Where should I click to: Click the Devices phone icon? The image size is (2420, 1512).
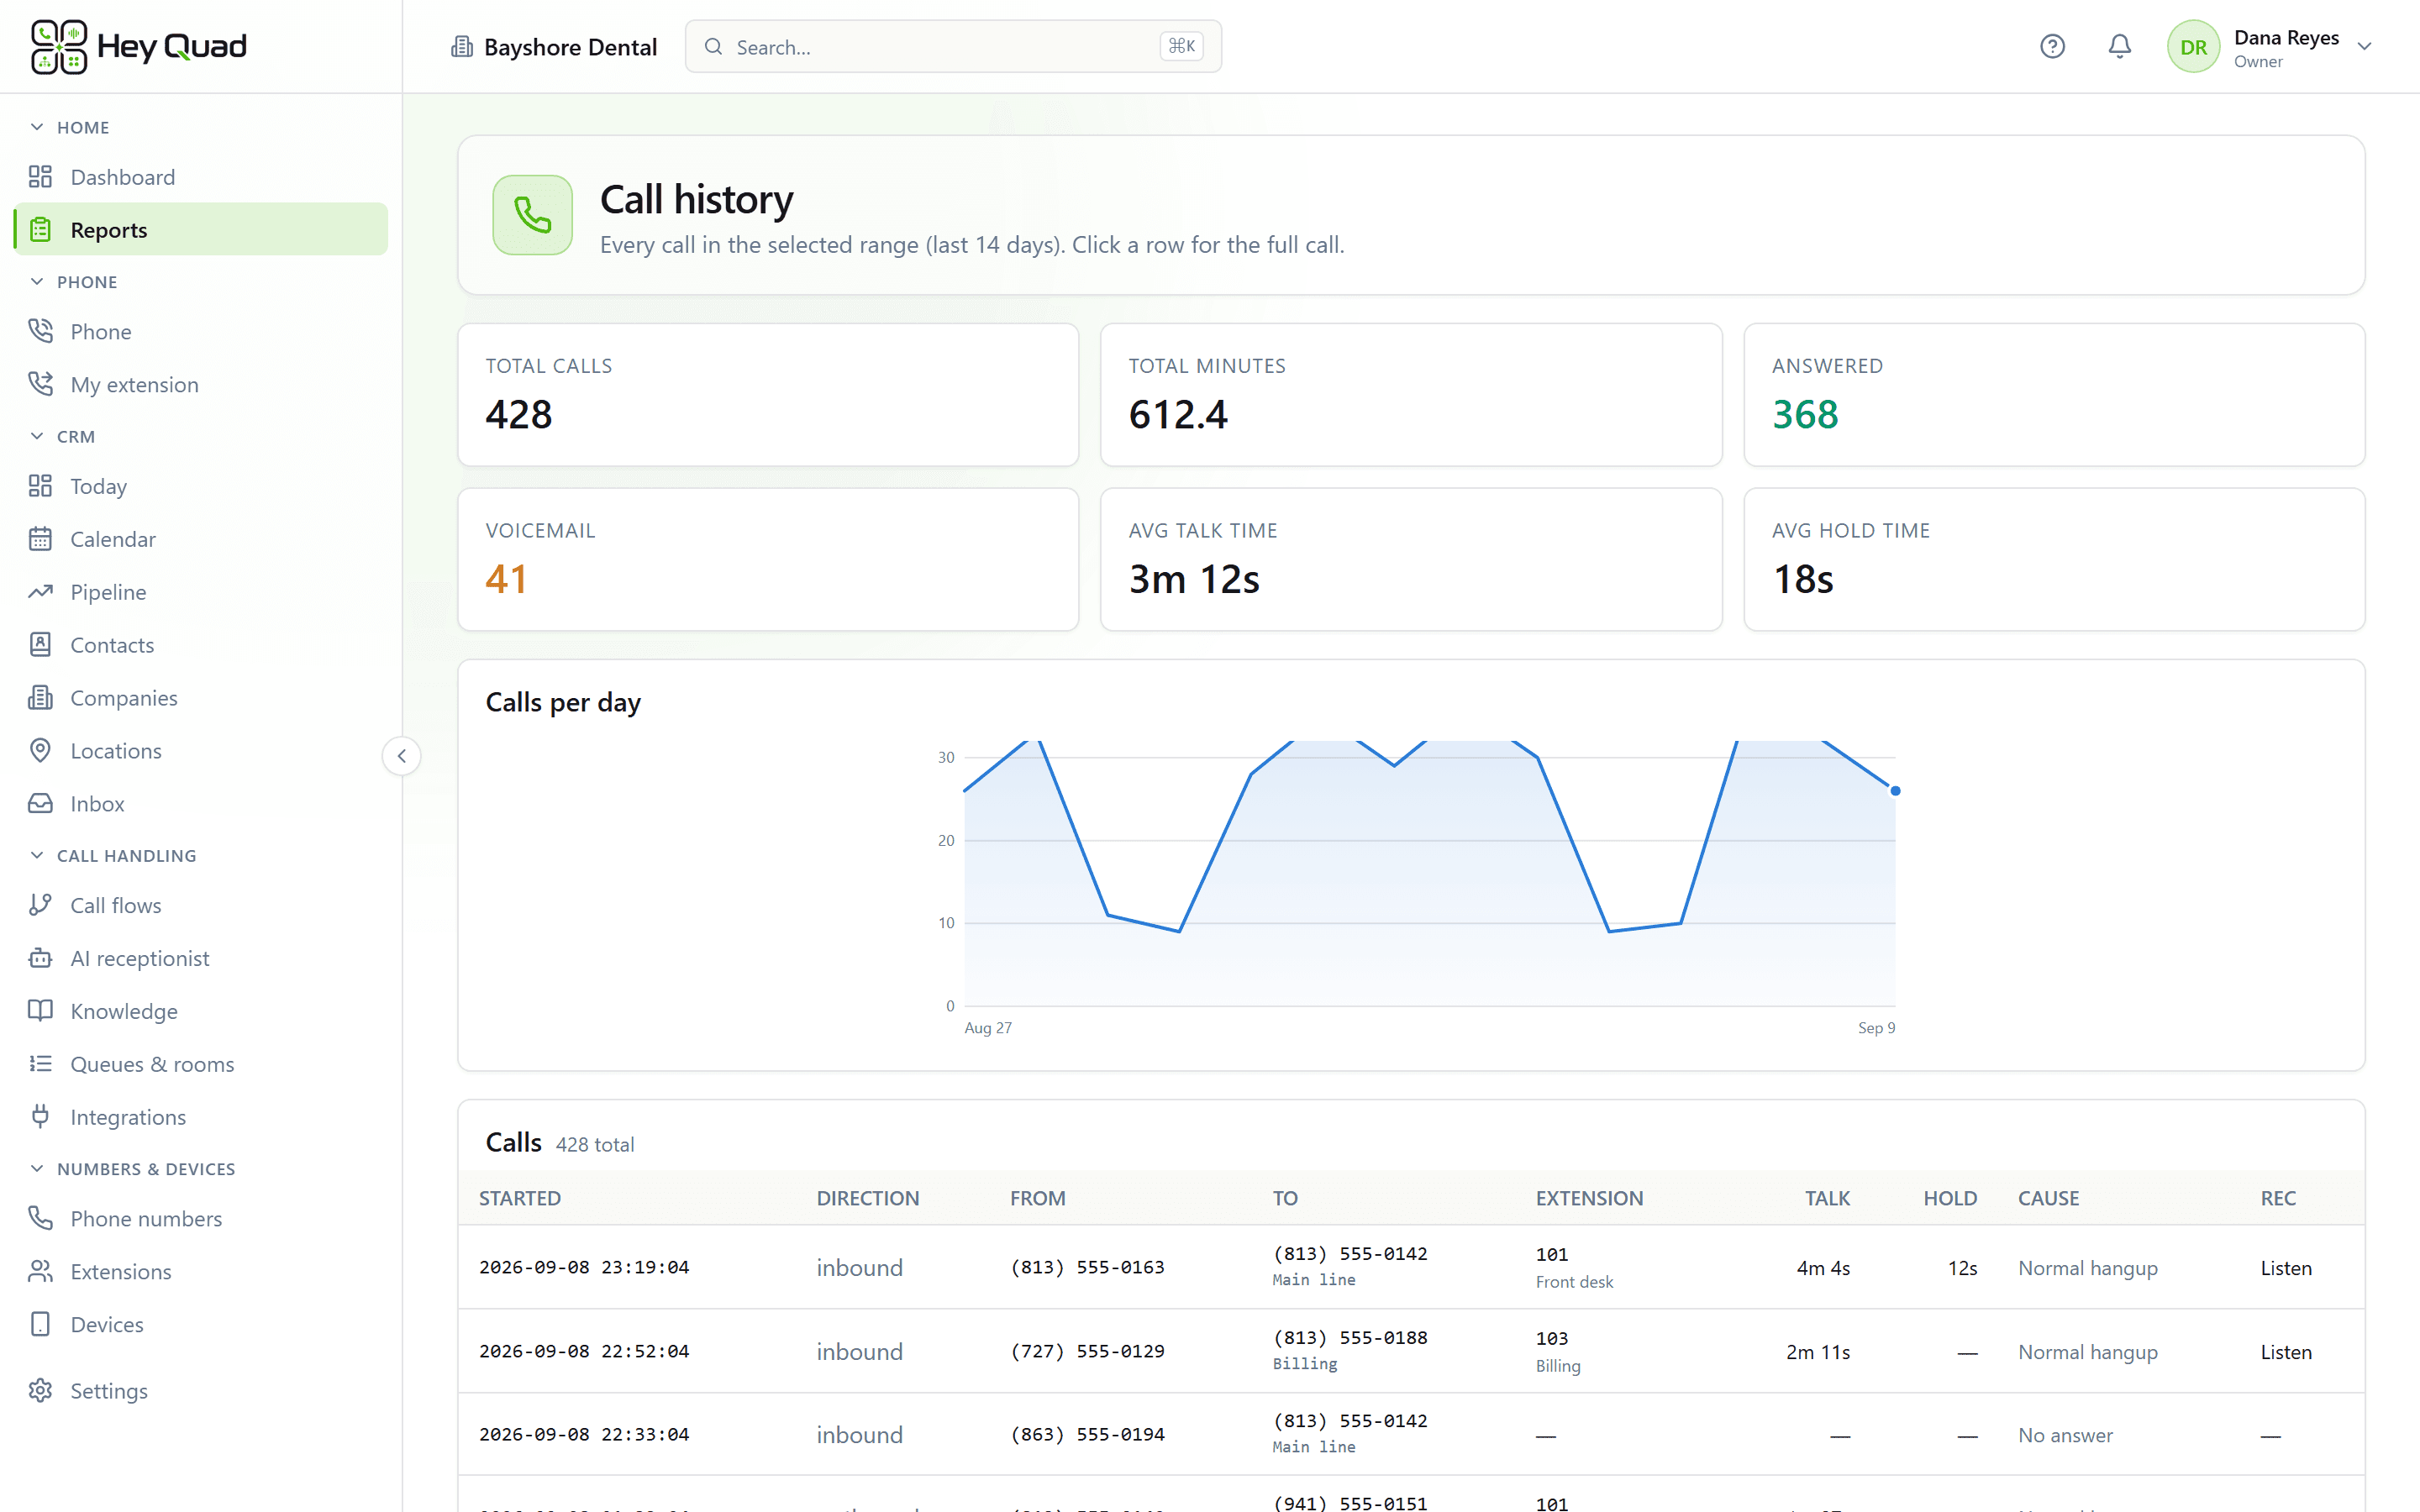pos(40,1323)
